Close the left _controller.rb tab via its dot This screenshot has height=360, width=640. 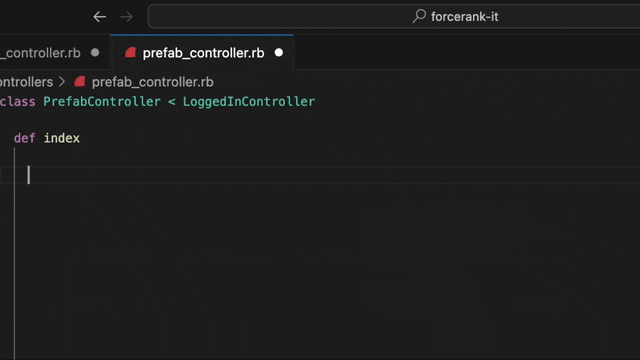[x=95, y=53]
